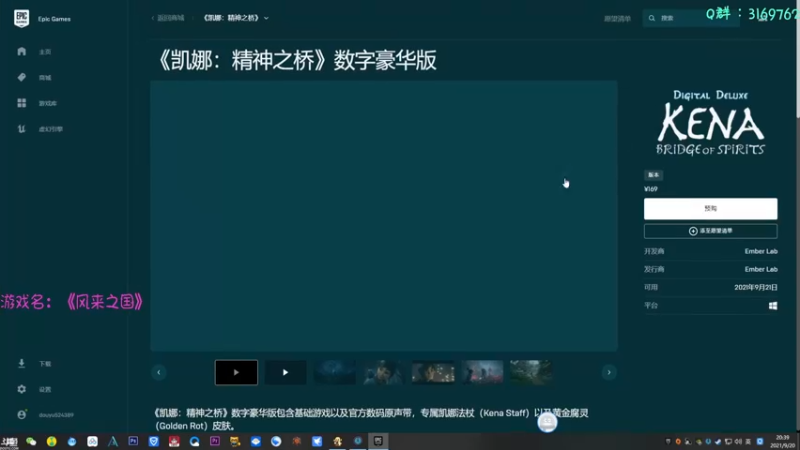Click the Ember Lab publisher link
Viewport: 800px width, 450px height.
[761, 269]
